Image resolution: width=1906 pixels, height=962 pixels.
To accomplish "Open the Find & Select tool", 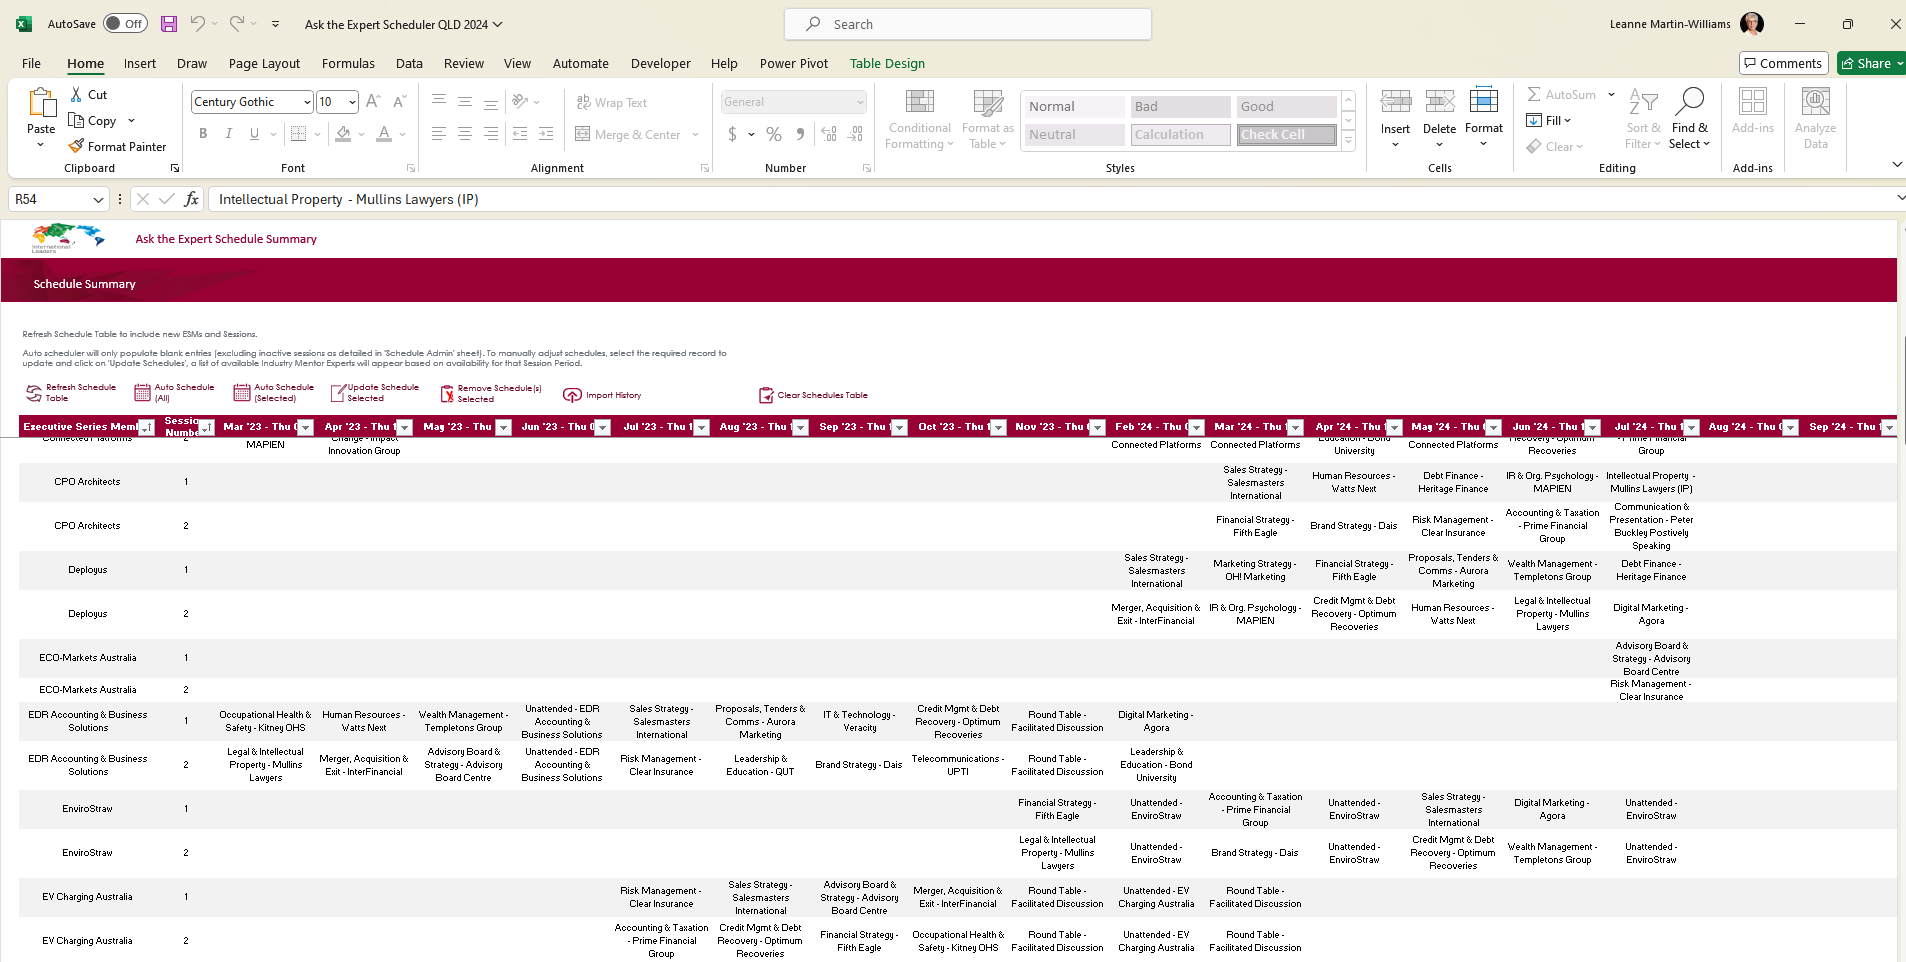I will pyautogui.click(x=1689, y=118).
